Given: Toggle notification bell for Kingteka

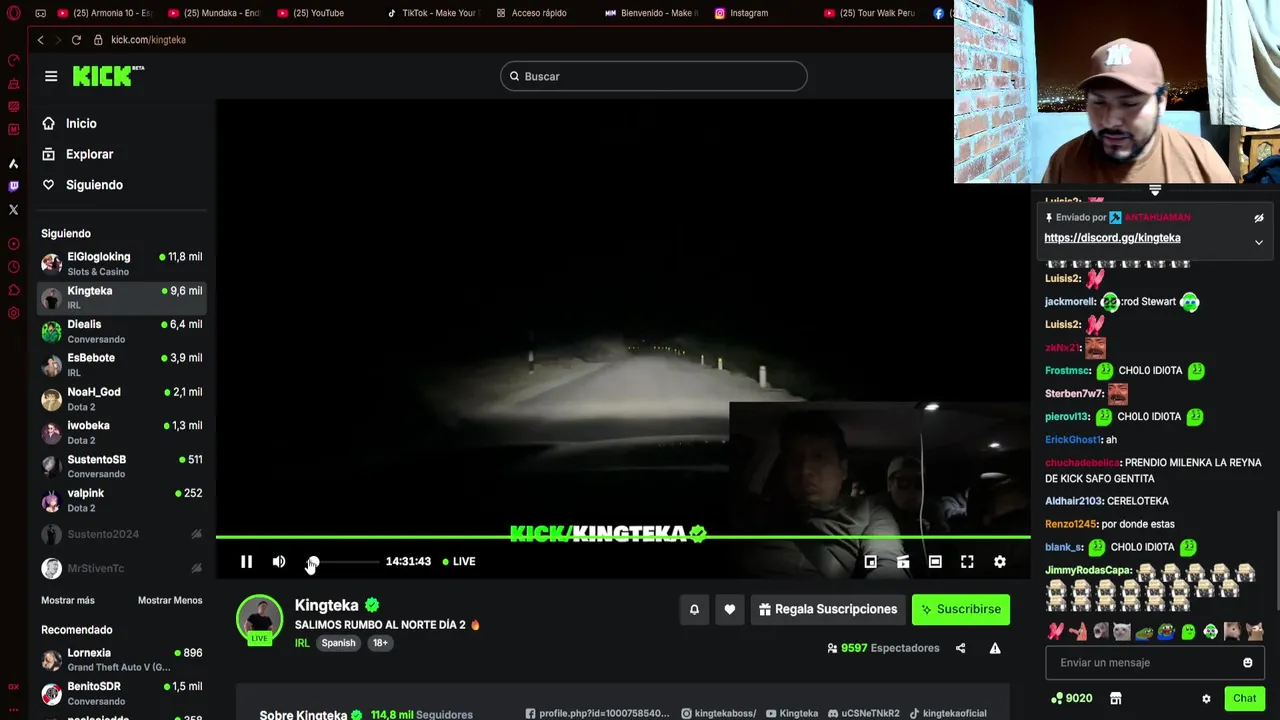Looking at the screenshot, I should click(x=694, y=609).
